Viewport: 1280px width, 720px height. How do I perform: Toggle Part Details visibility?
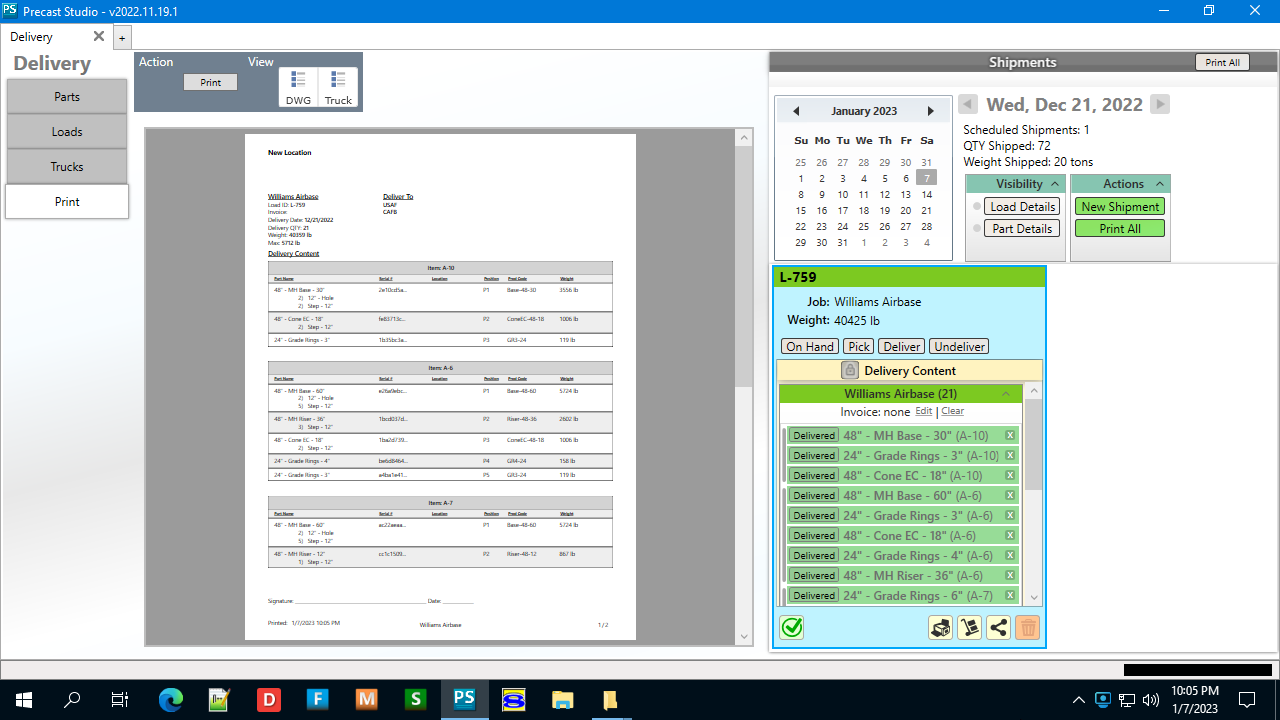pos(1021,228)
